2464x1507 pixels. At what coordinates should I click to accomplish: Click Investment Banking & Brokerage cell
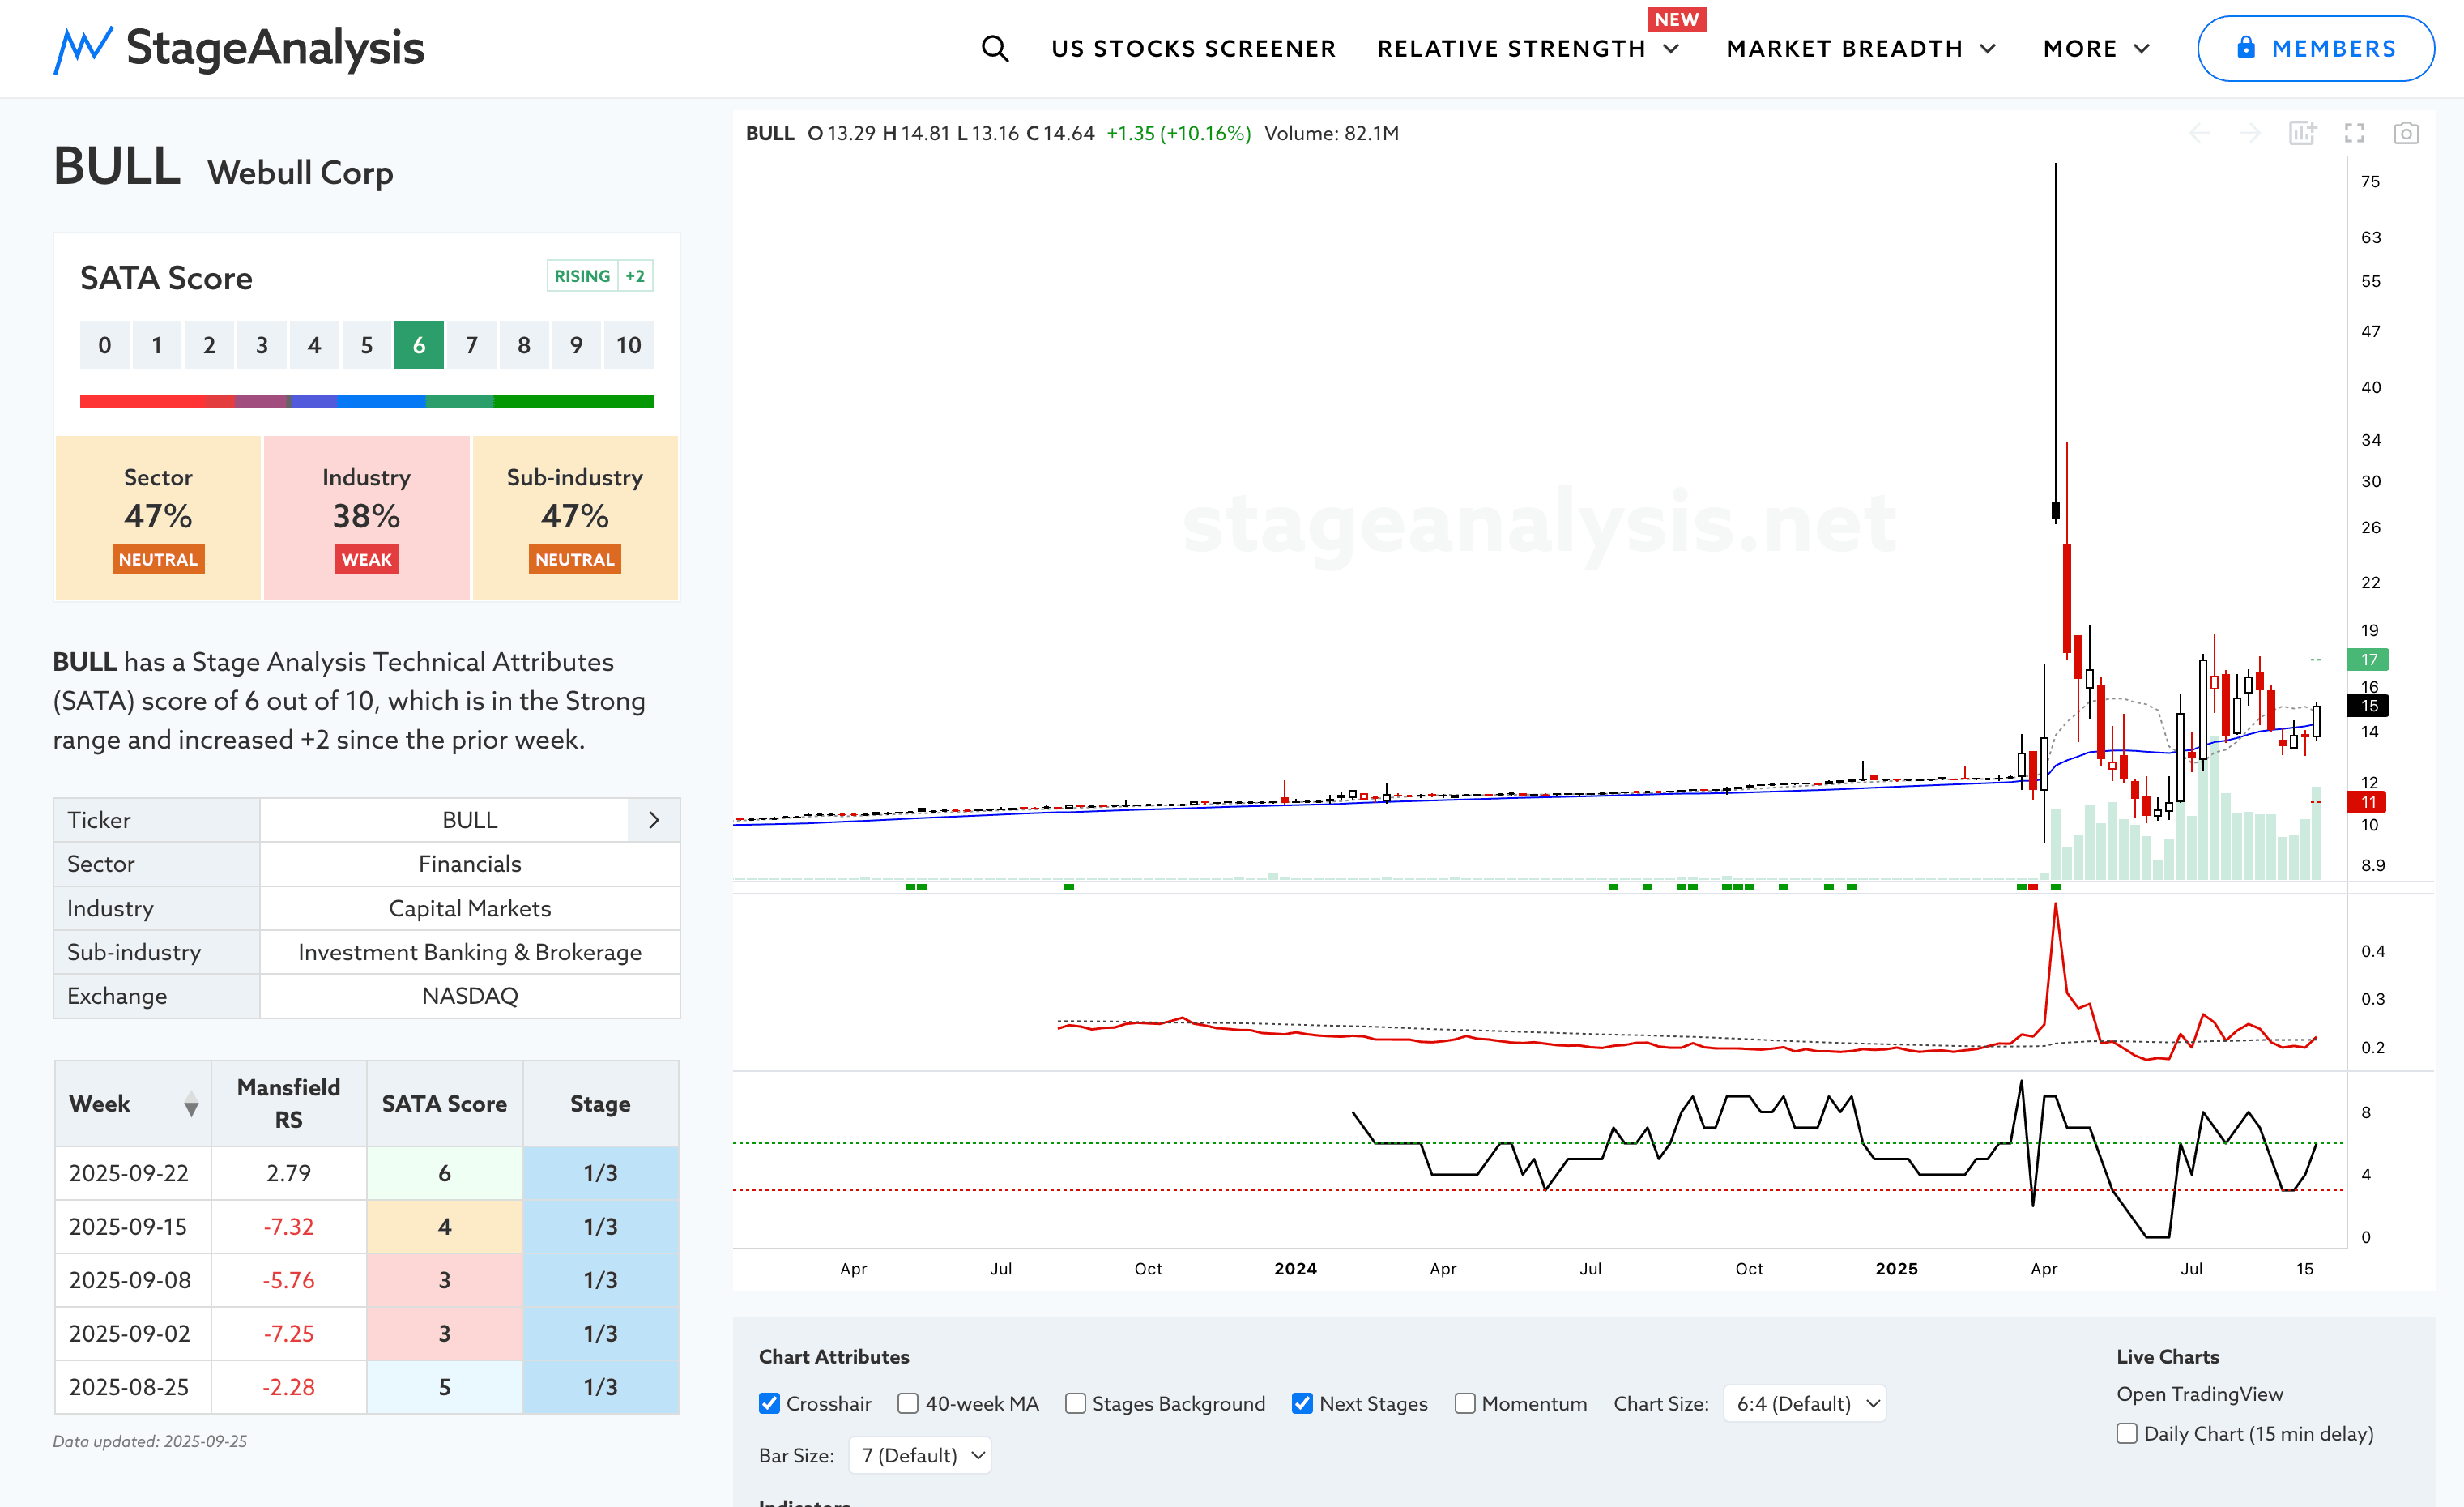click(x=470, y=952)
